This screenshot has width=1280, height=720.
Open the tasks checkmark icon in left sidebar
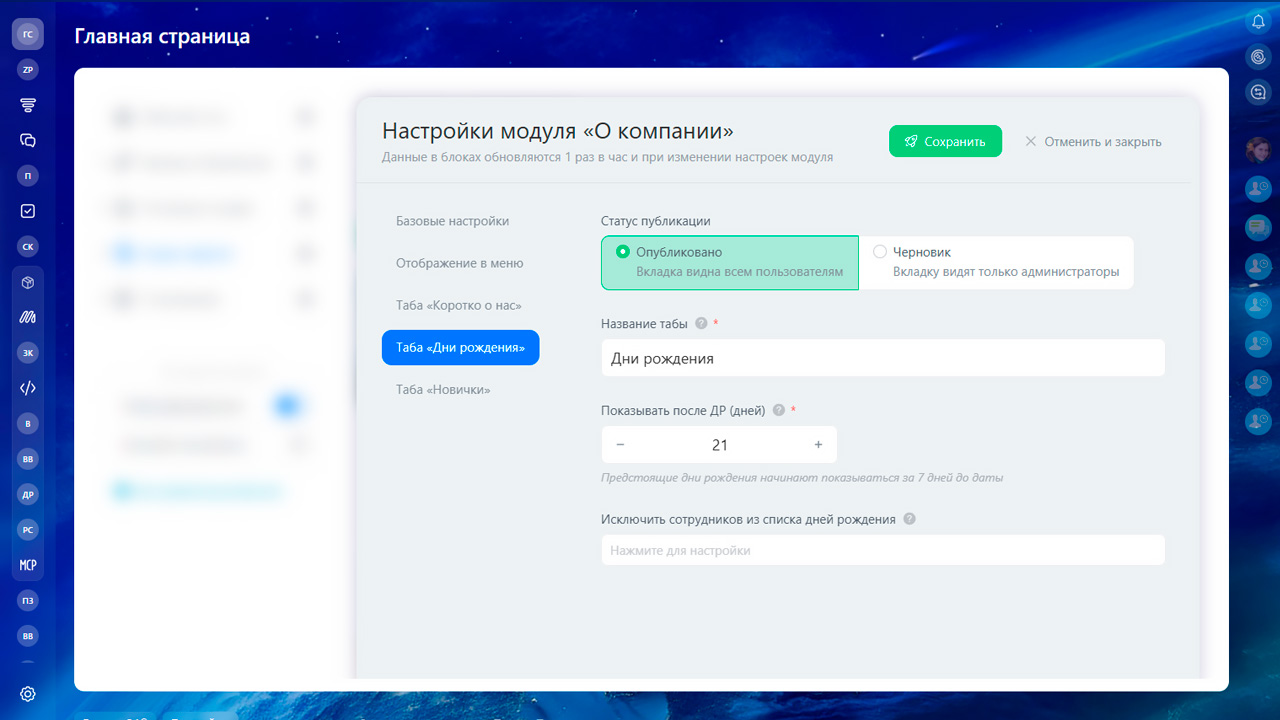pyautogui.click(x=28, y=211)
